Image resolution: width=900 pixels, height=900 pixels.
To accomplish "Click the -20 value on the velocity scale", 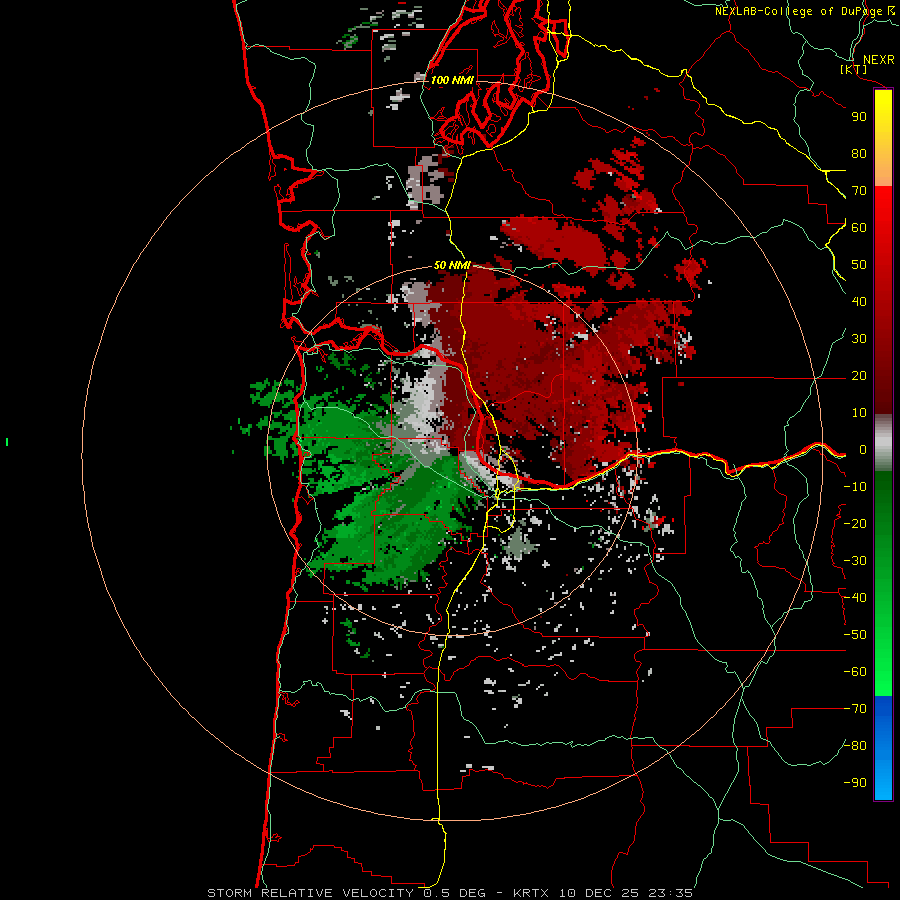I will (855, 523).
